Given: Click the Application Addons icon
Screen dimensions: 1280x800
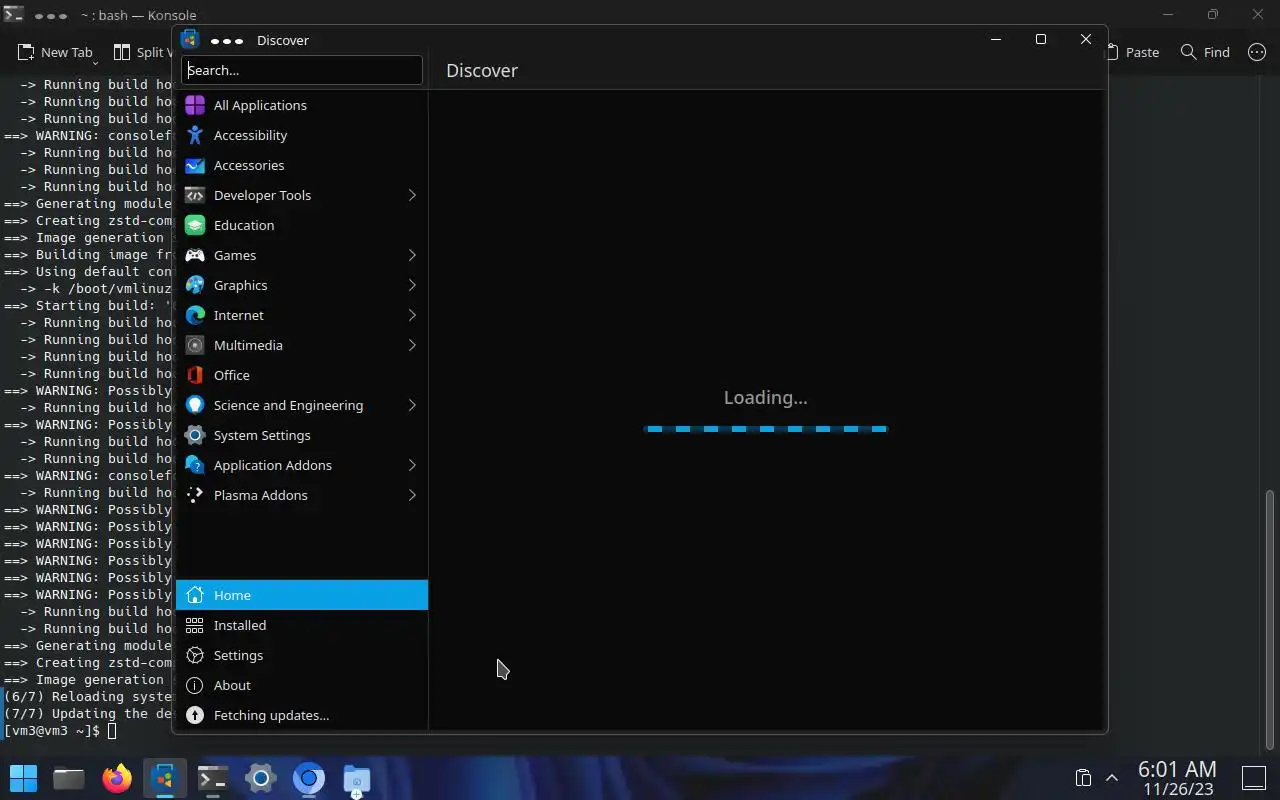Looking at the screenshot, I should pos(195,465).
